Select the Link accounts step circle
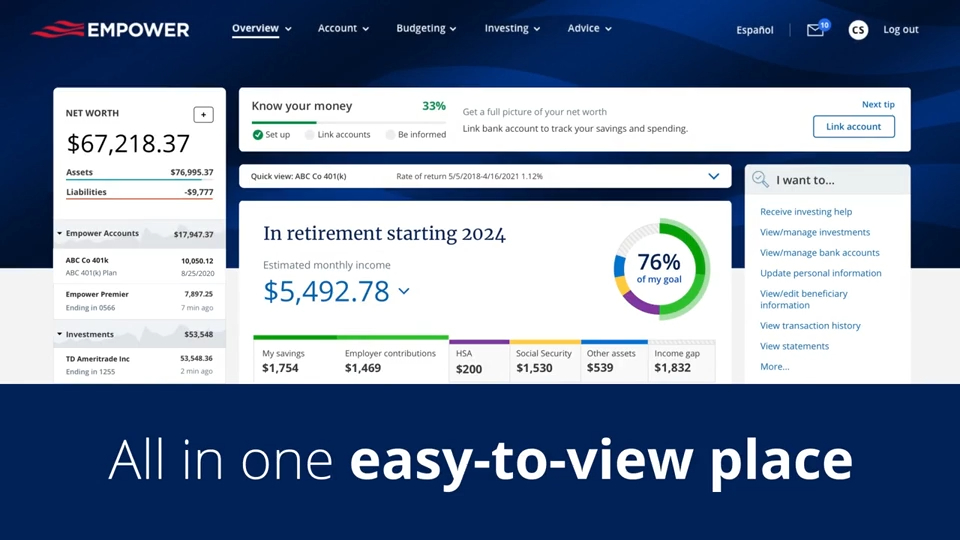Image resolution: width=960 pixels, height=540 pixels. (x=310, y=134)
